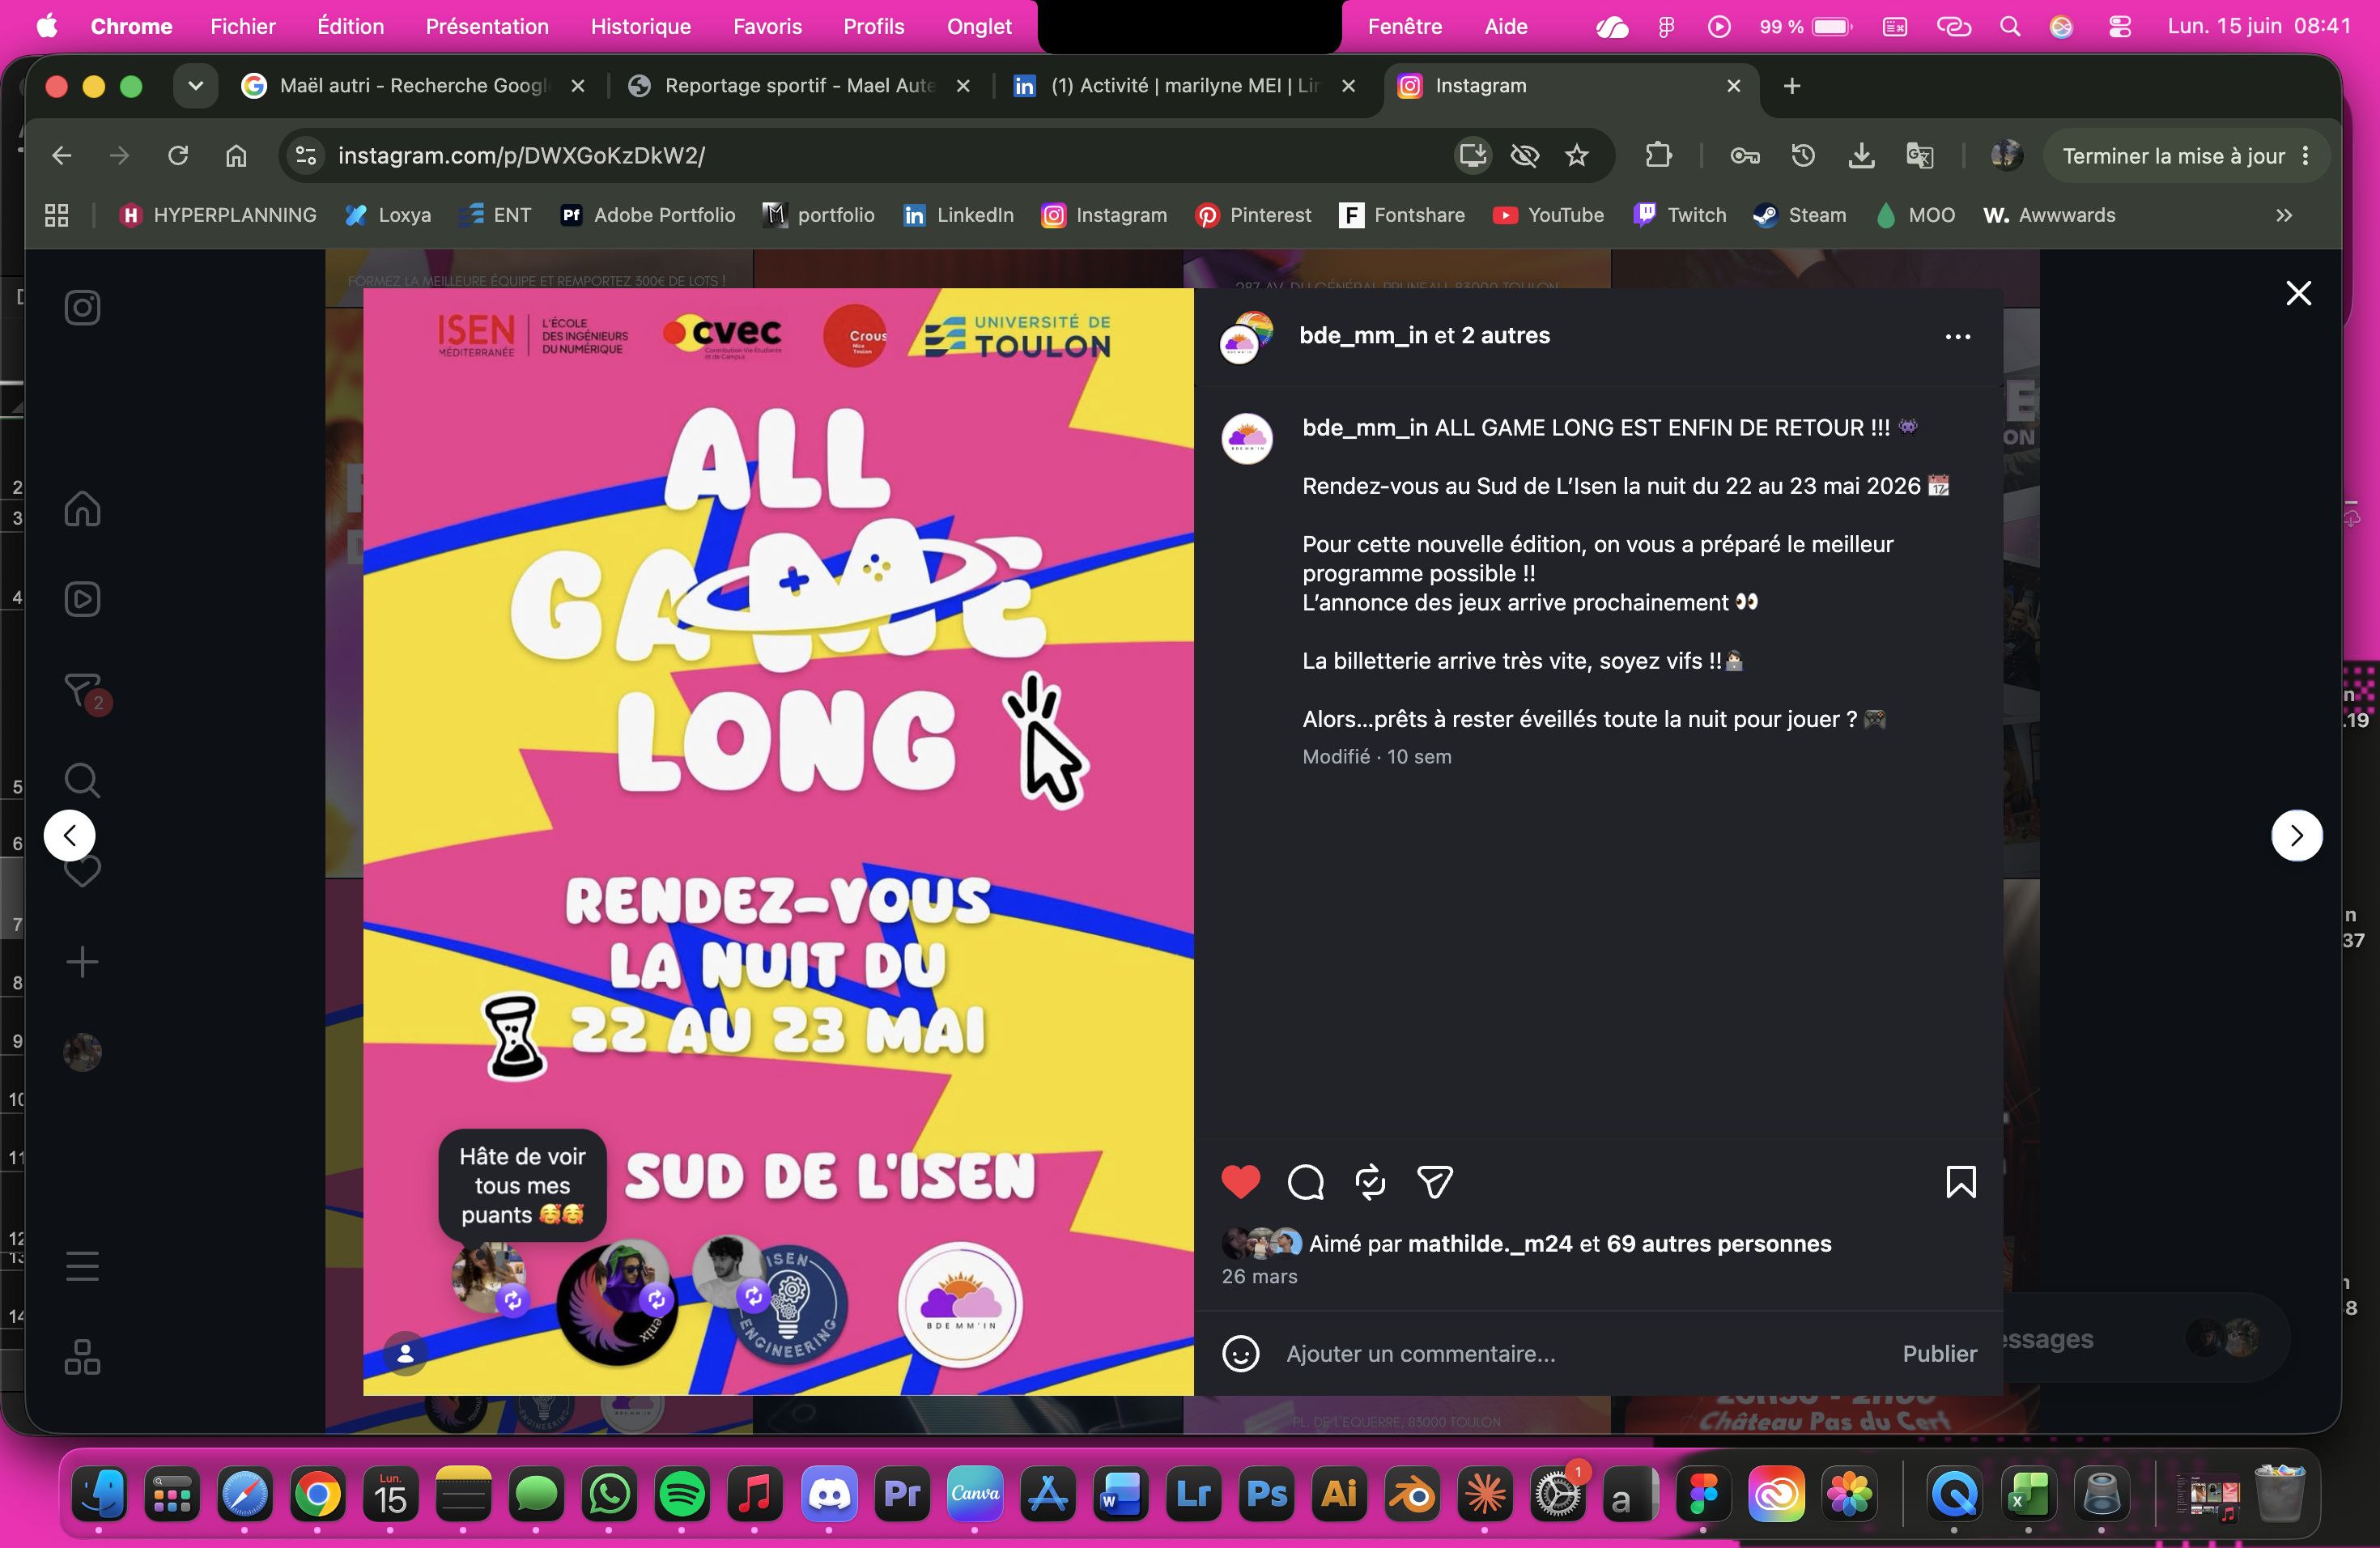
Task: Repost this post icon
Action: tap(1370, 1182)
